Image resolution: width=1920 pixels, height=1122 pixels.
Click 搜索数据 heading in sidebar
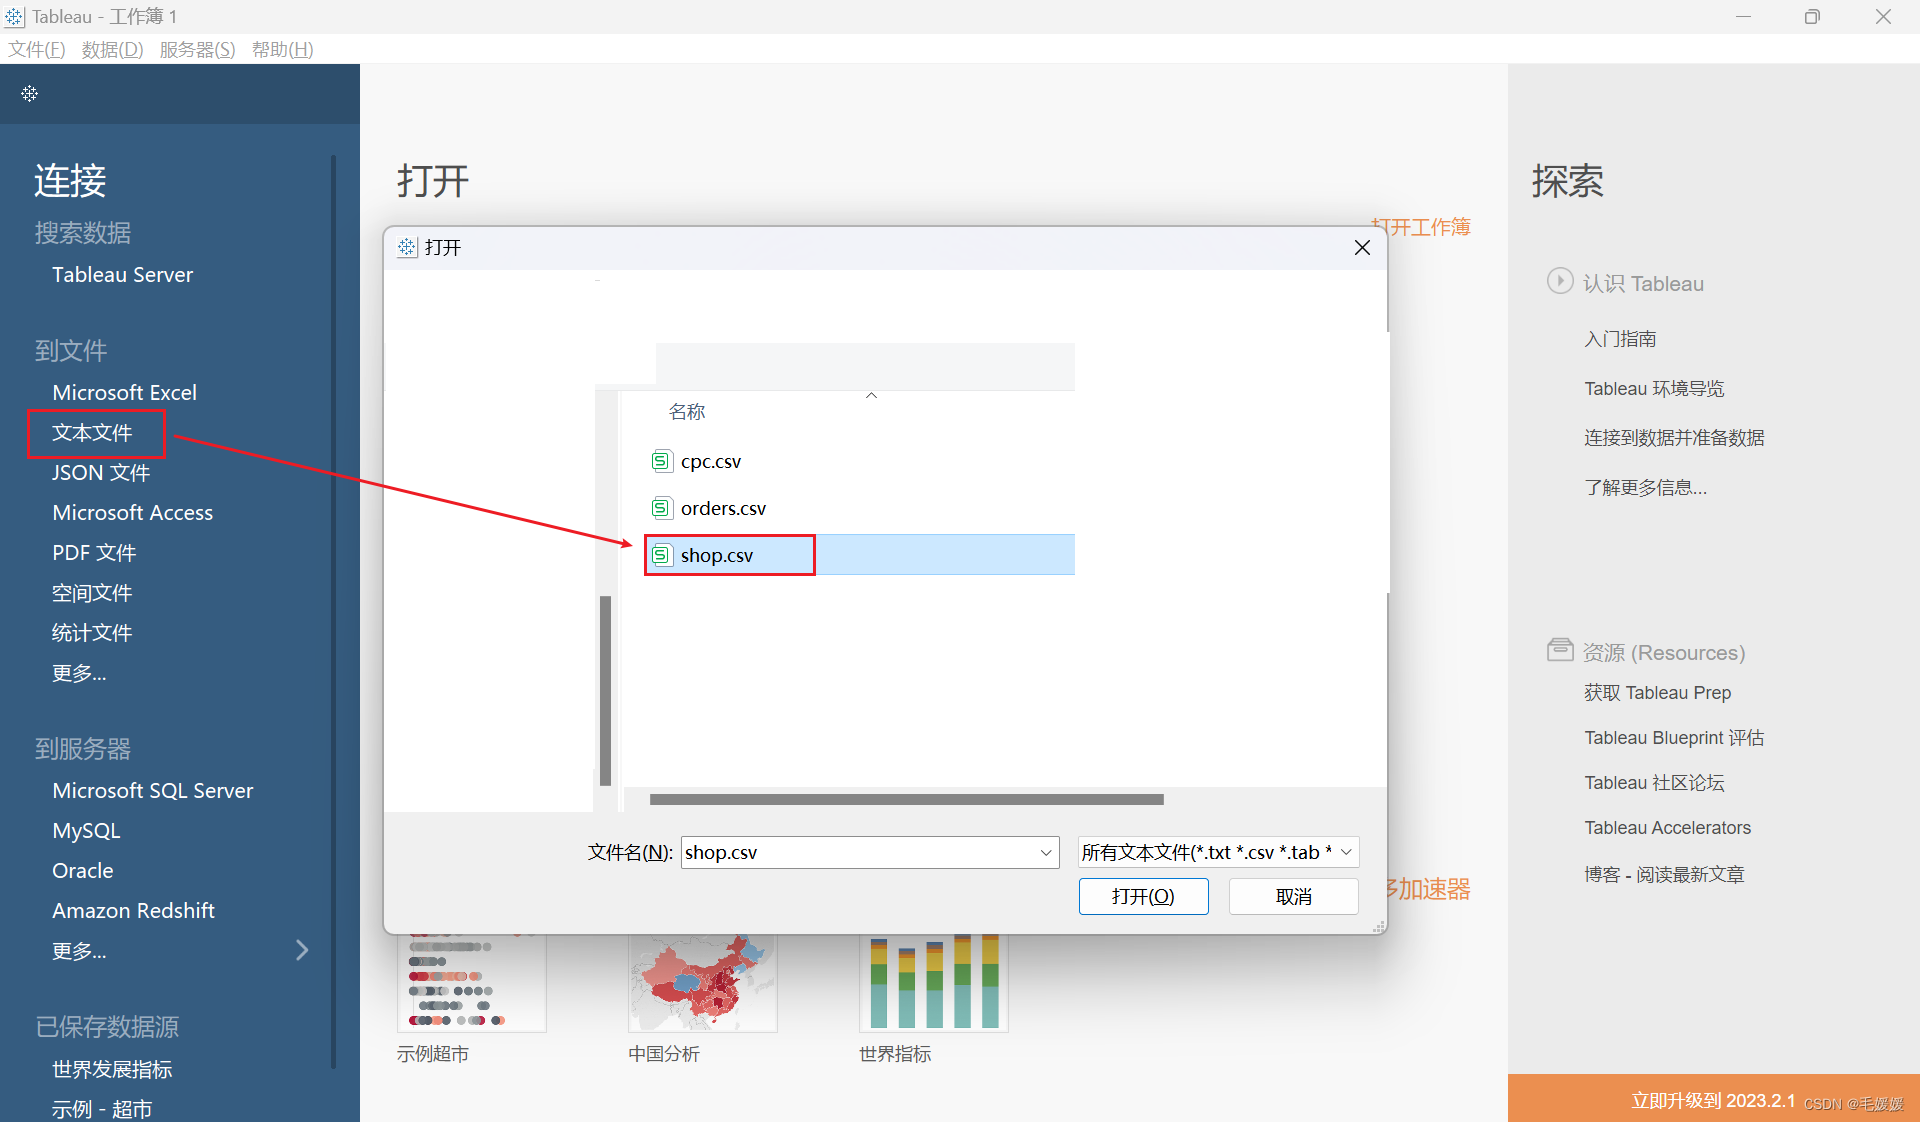[83, 232]
